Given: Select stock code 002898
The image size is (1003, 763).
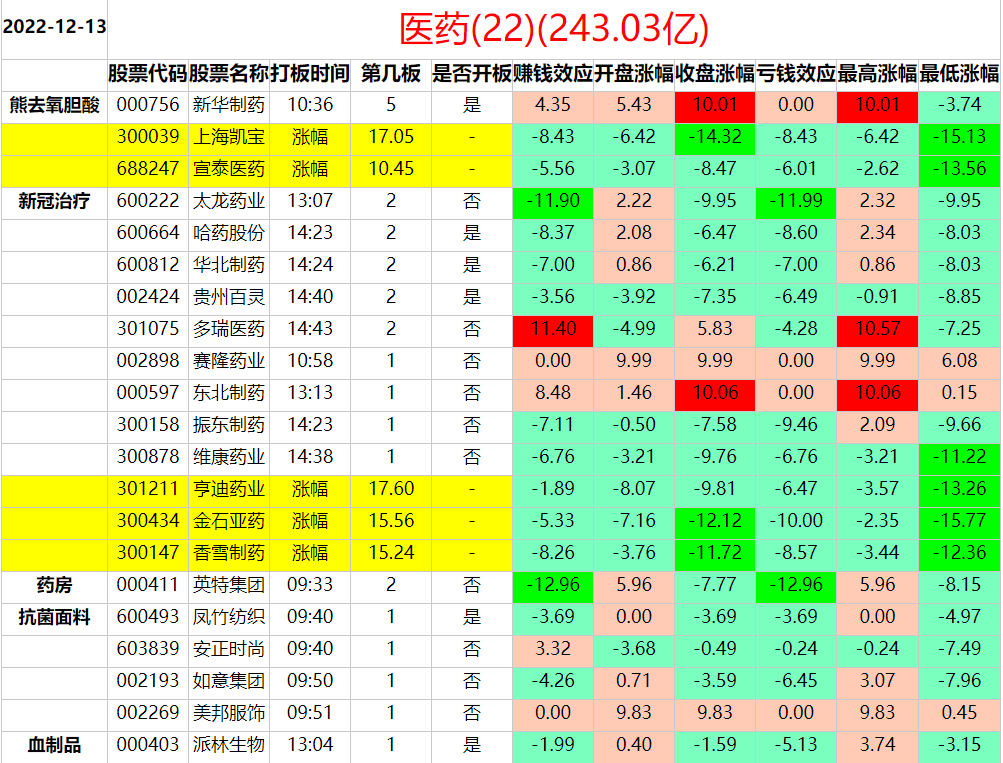Looking at the screenshot, I should coord(148,361).
